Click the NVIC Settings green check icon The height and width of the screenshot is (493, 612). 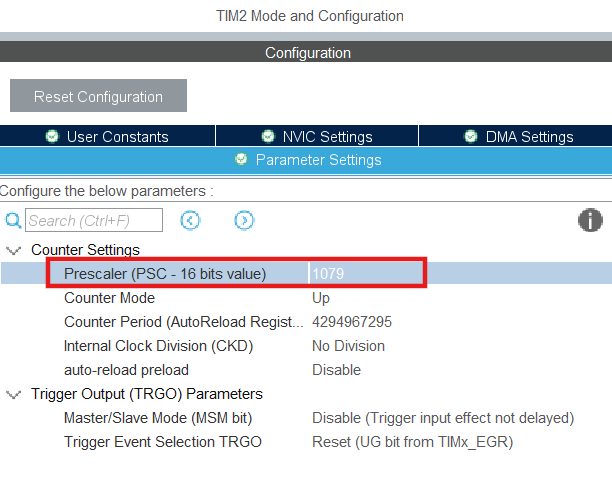[268, 137]
